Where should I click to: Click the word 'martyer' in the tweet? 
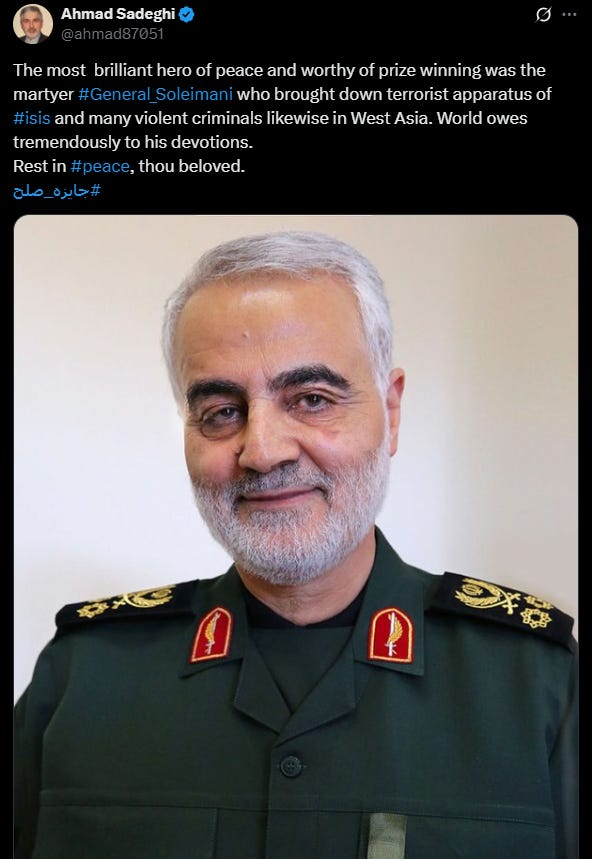point(43,94)
